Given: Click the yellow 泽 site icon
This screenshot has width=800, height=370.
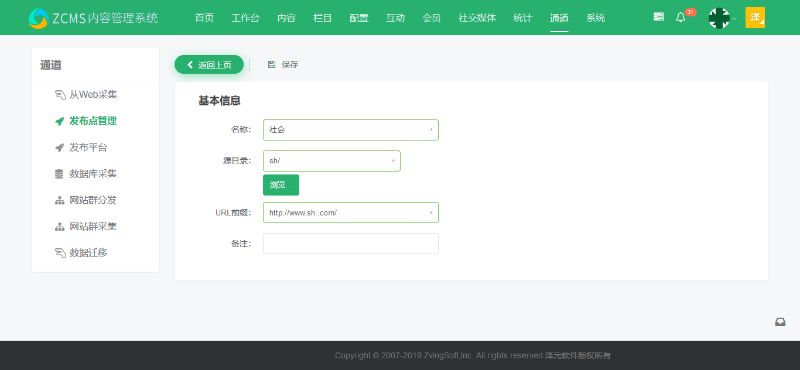Looking at the screenshot, I should (x=755, y=17).
